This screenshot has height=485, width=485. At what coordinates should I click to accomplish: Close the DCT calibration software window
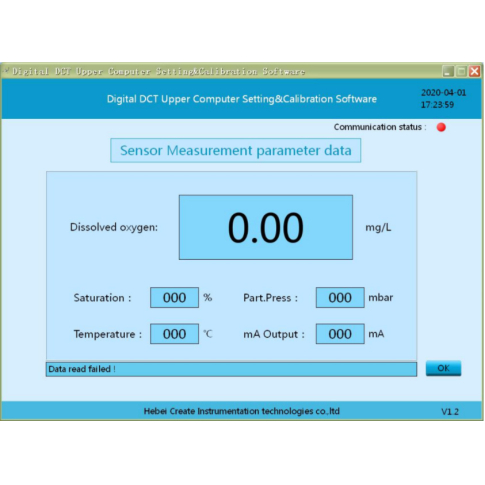click(475, 71)
